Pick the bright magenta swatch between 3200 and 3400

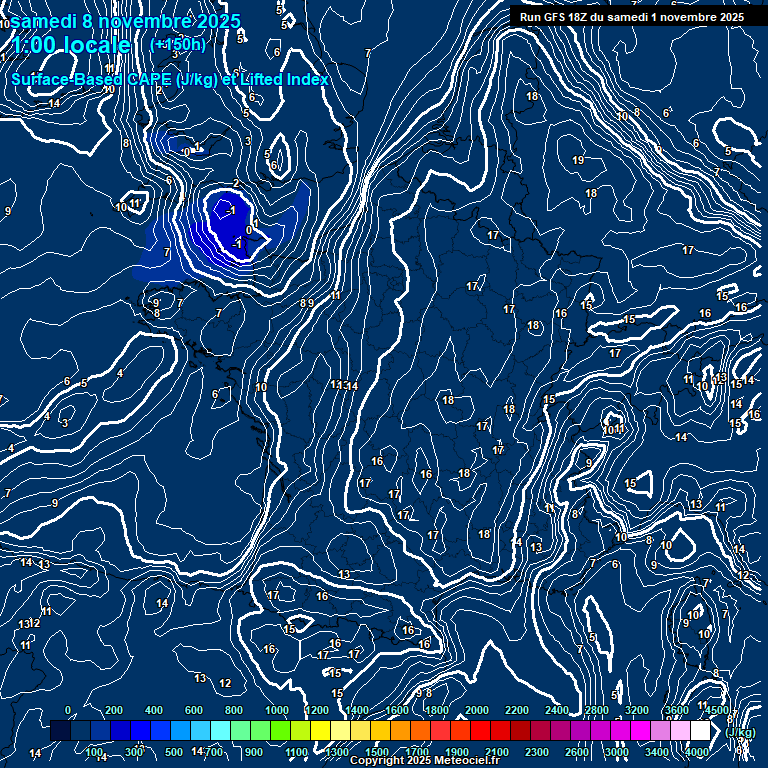[640, 730]
